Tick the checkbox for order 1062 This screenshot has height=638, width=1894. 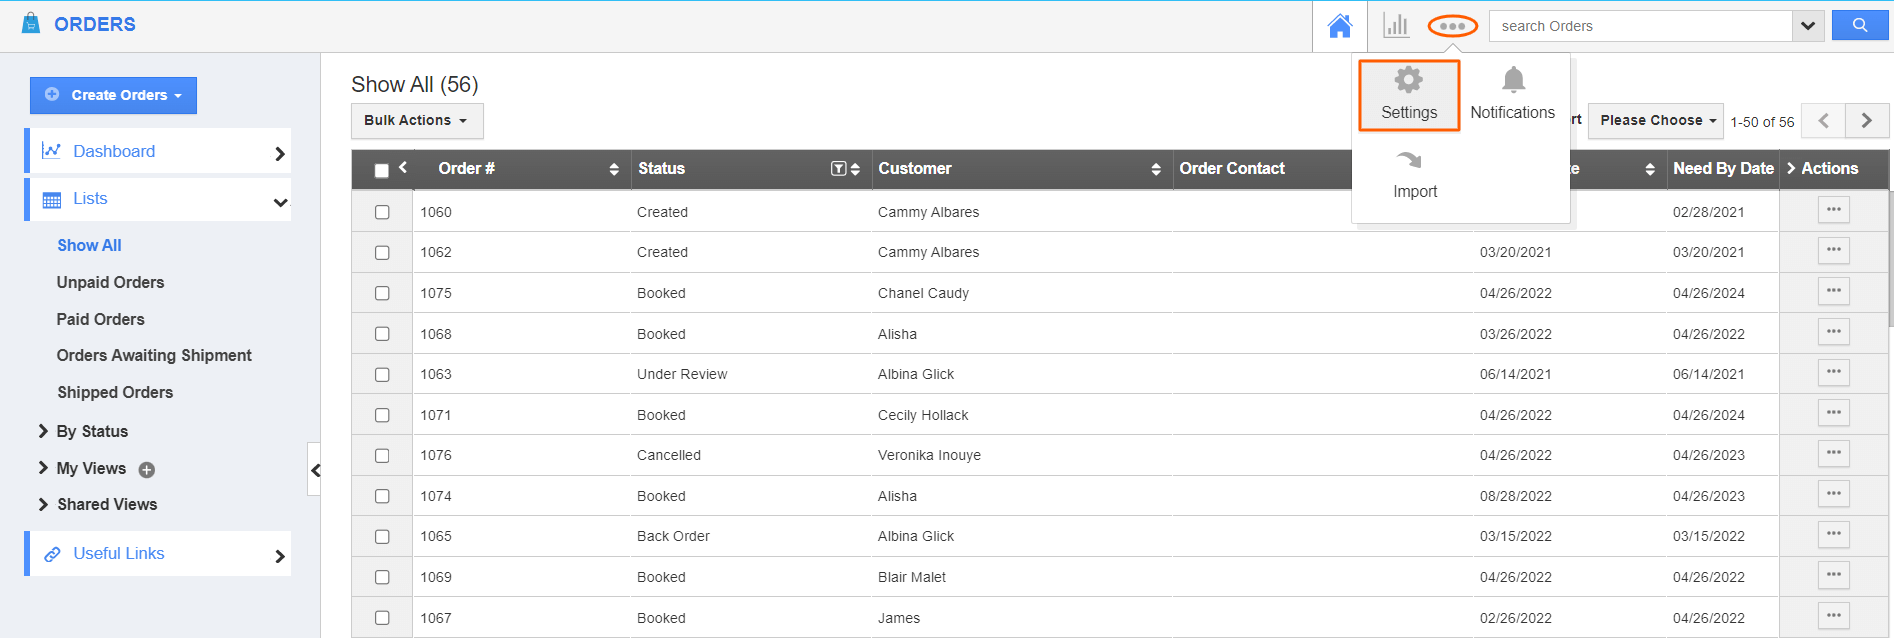(x=382, y=253)
